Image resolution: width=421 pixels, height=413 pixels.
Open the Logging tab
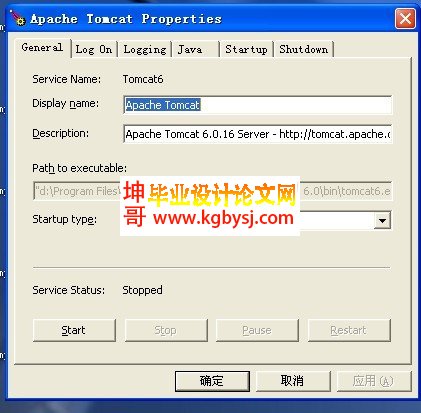coord(145,49)
